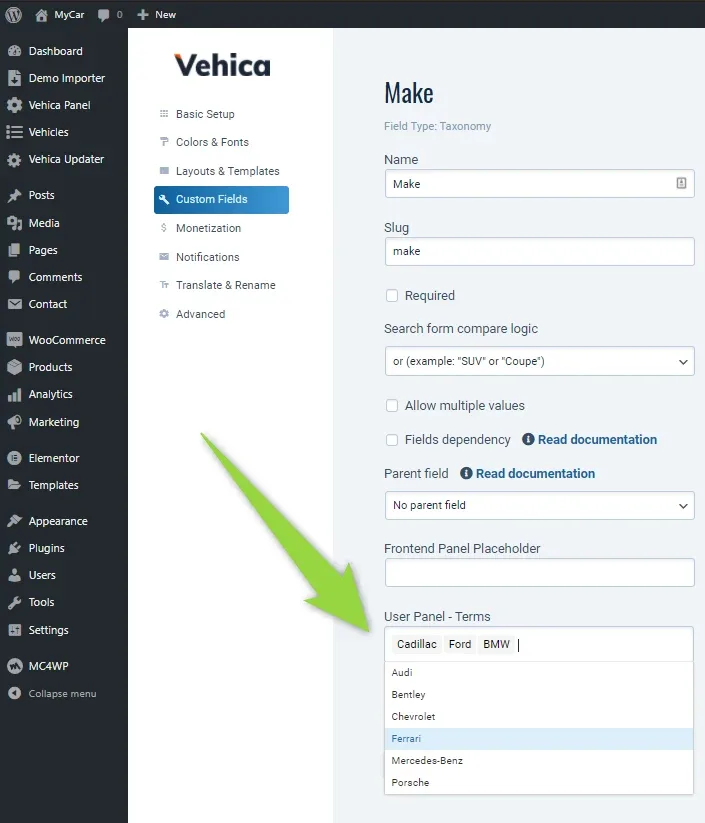705x823 pixels.
Task: Click the Demo Importer icon
Action: pyautogui.click(x=15, y=78)
